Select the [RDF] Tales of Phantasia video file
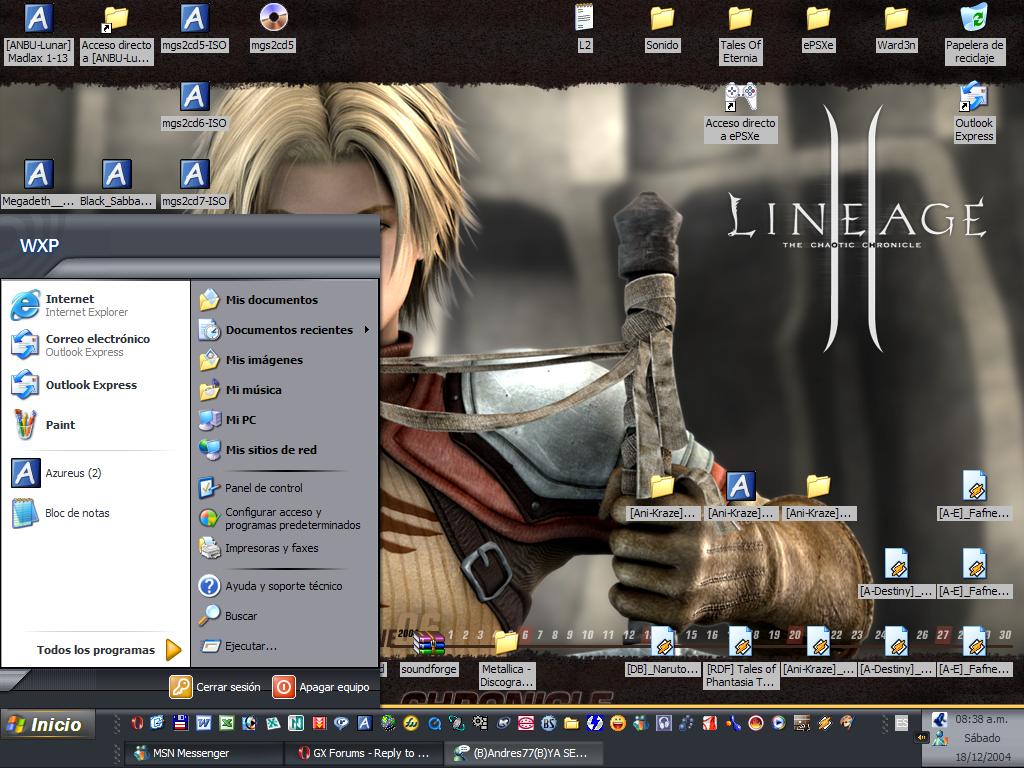 [x=741, y=658]
